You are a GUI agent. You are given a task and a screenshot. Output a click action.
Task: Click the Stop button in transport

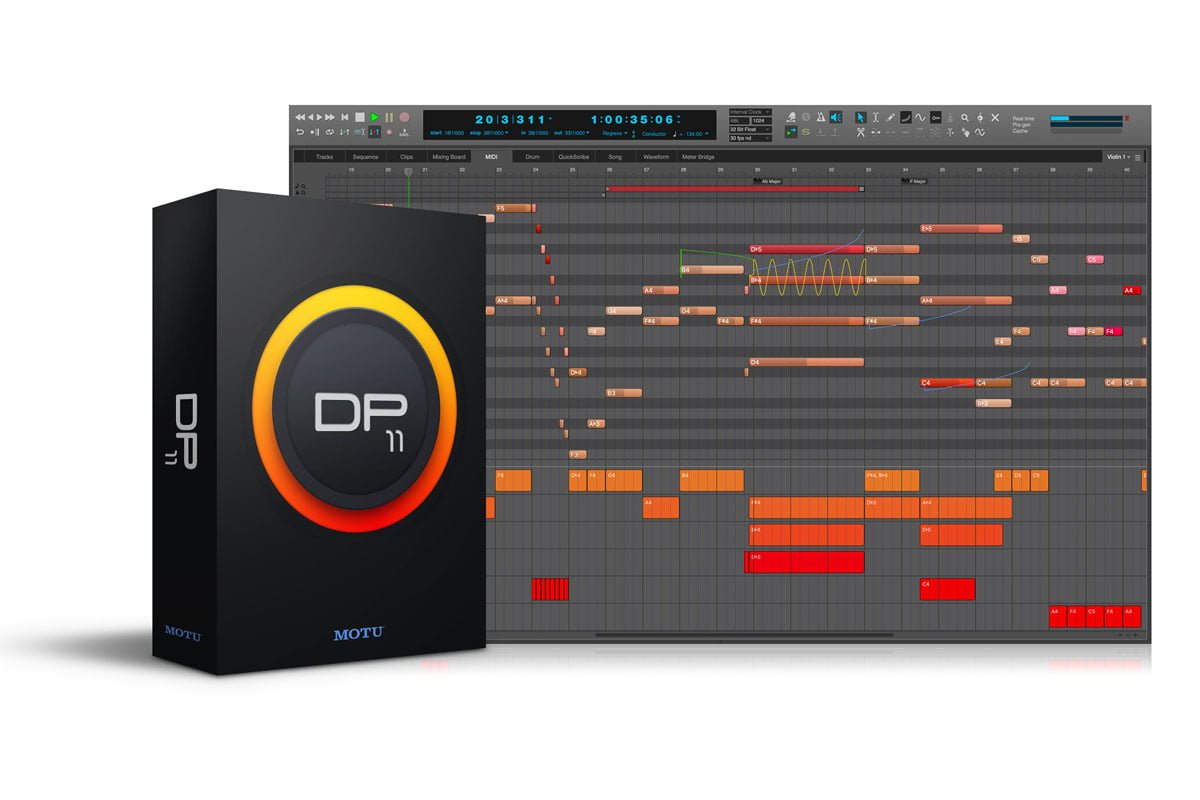(360, 117)
